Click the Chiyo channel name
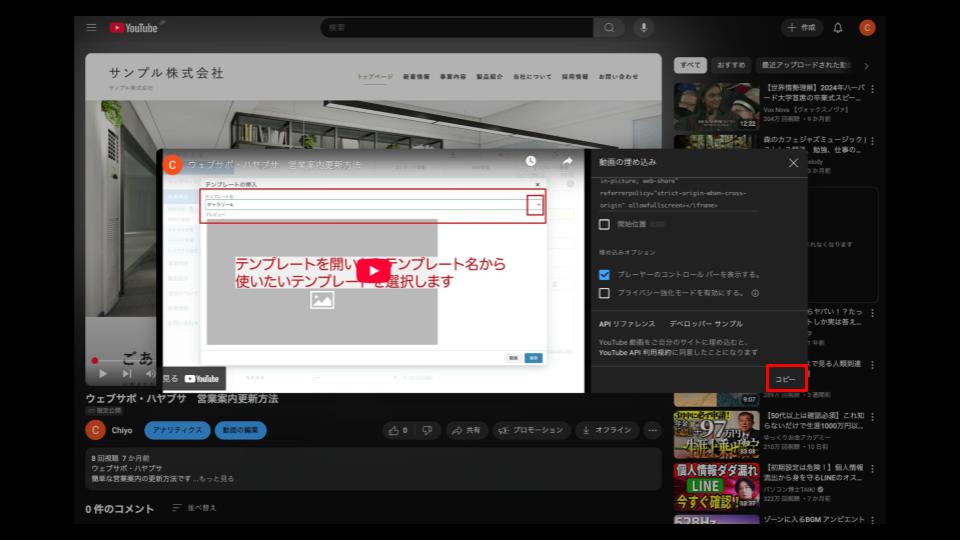The width and height of the screenshot is (960, 540). coord(122,430)
